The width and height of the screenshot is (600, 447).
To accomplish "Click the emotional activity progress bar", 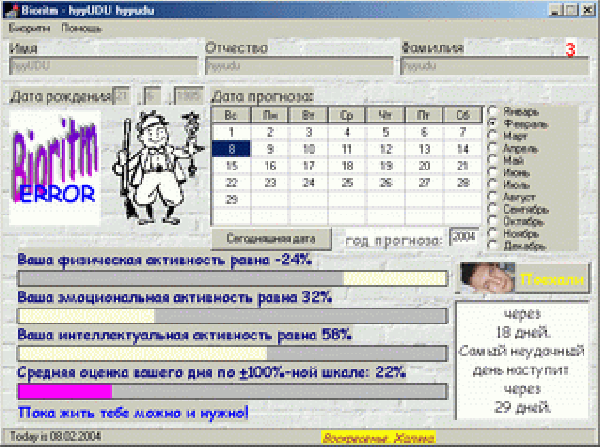I will coord(233,316).
